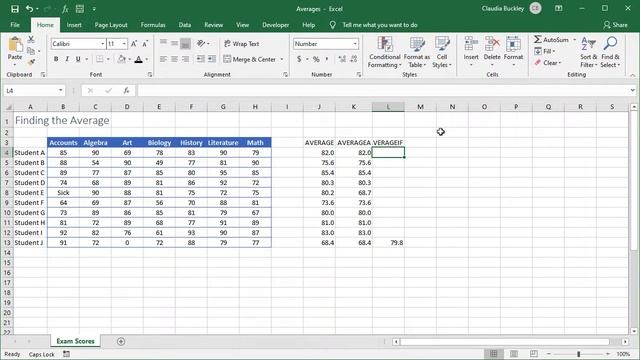The height and width of the screenshot is (360, 640).
Task: Select the Exam Scores sheet tab
Action: [76, 341]
